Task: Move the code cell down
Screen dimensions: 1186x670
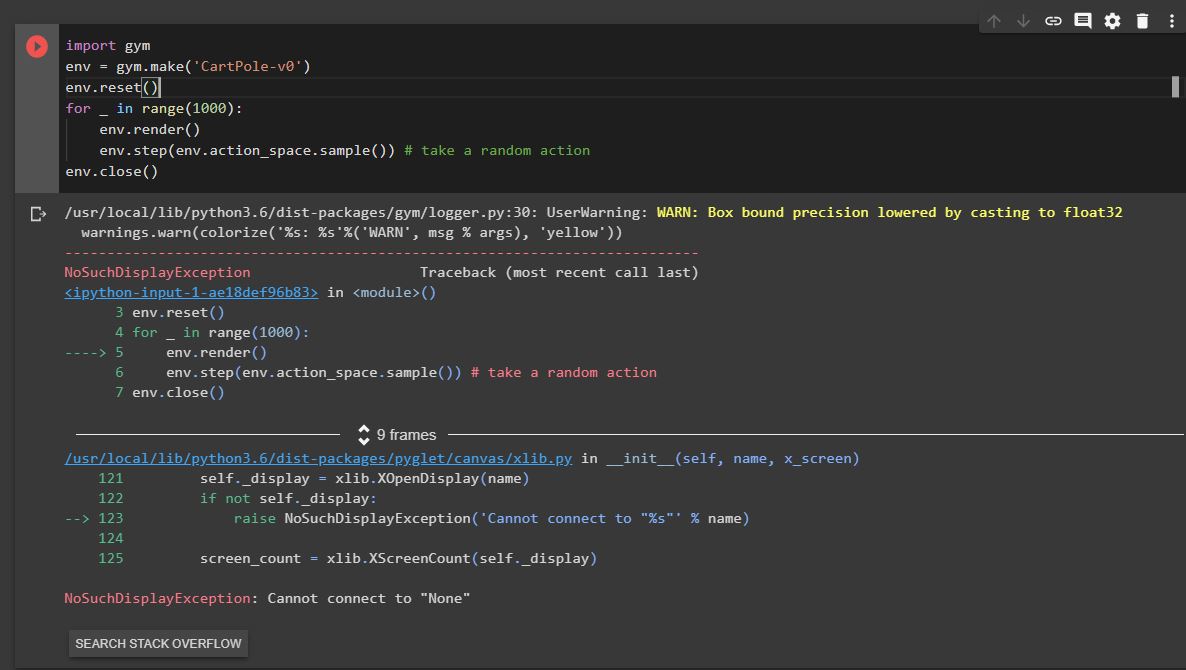Action: click(1022, 19)
